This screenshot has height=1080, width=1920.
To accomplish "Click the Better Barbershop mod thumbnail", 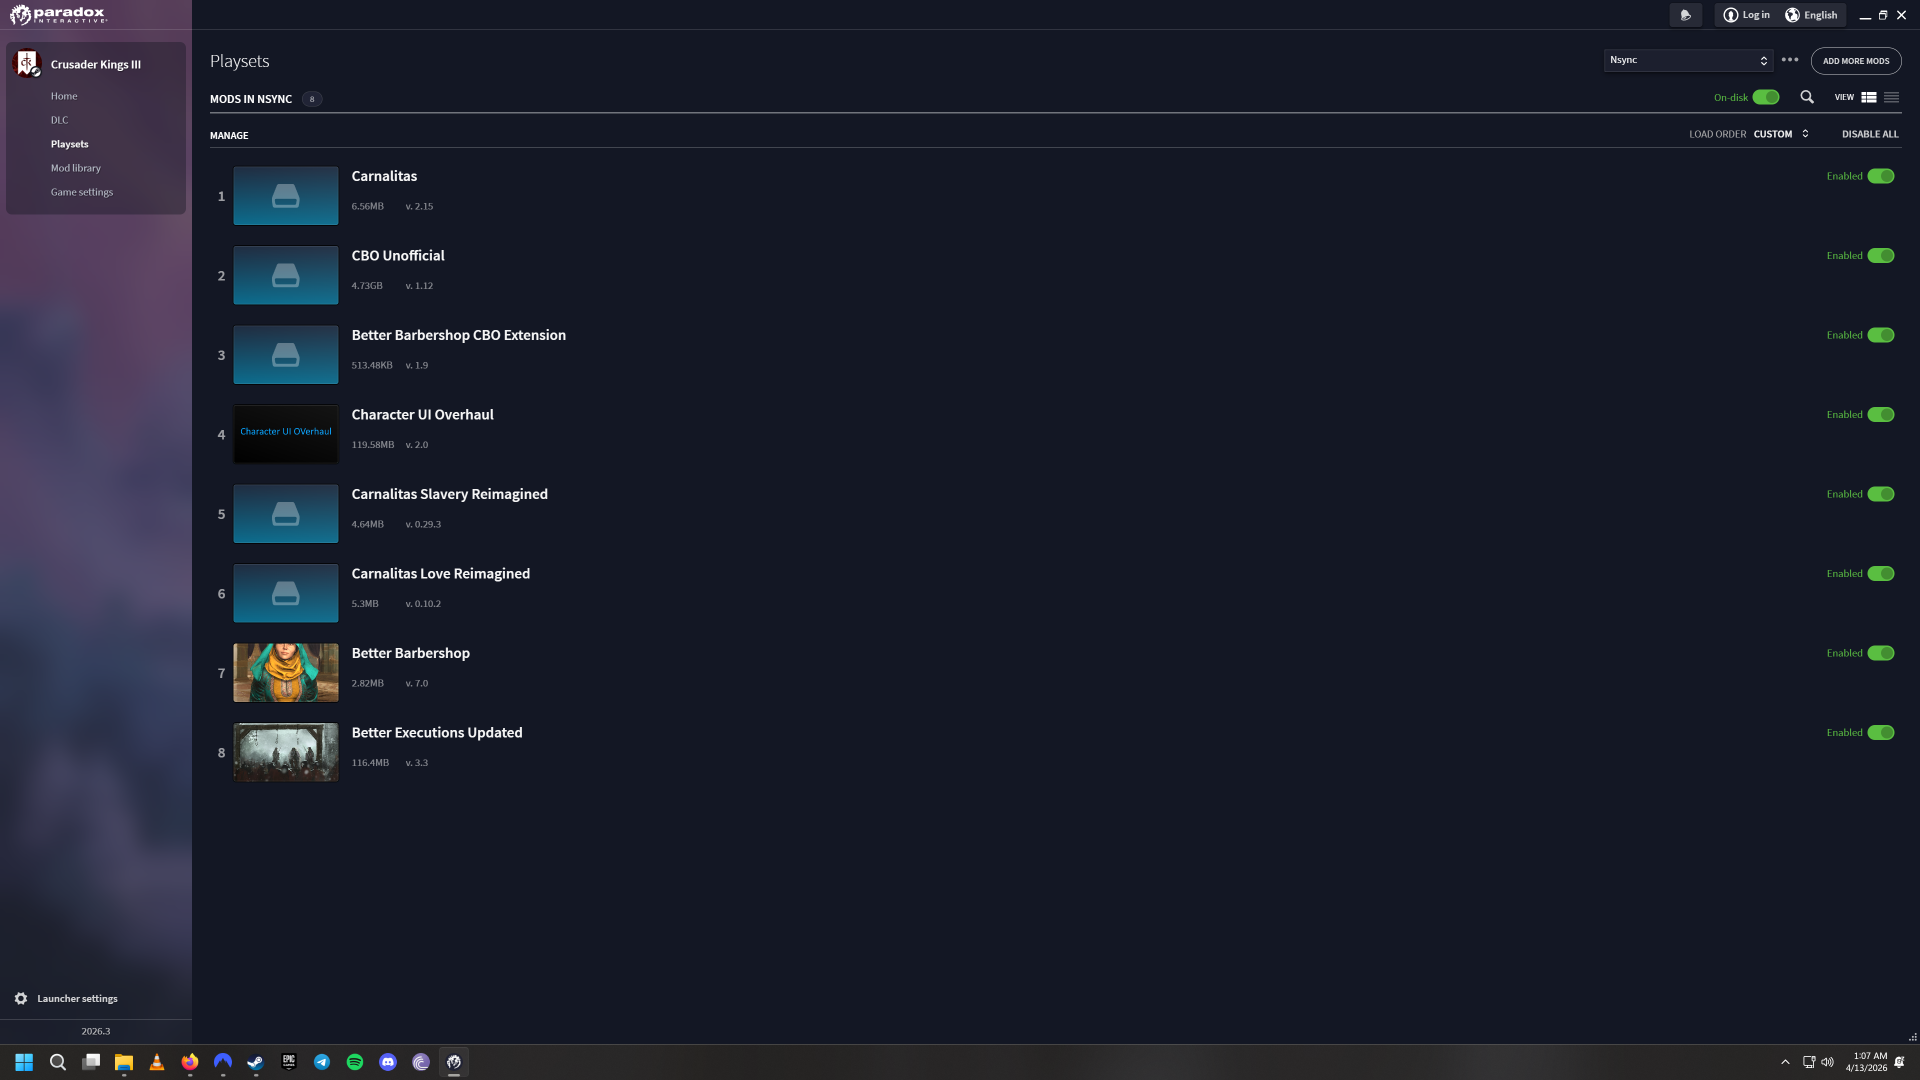I will (286, 673).
